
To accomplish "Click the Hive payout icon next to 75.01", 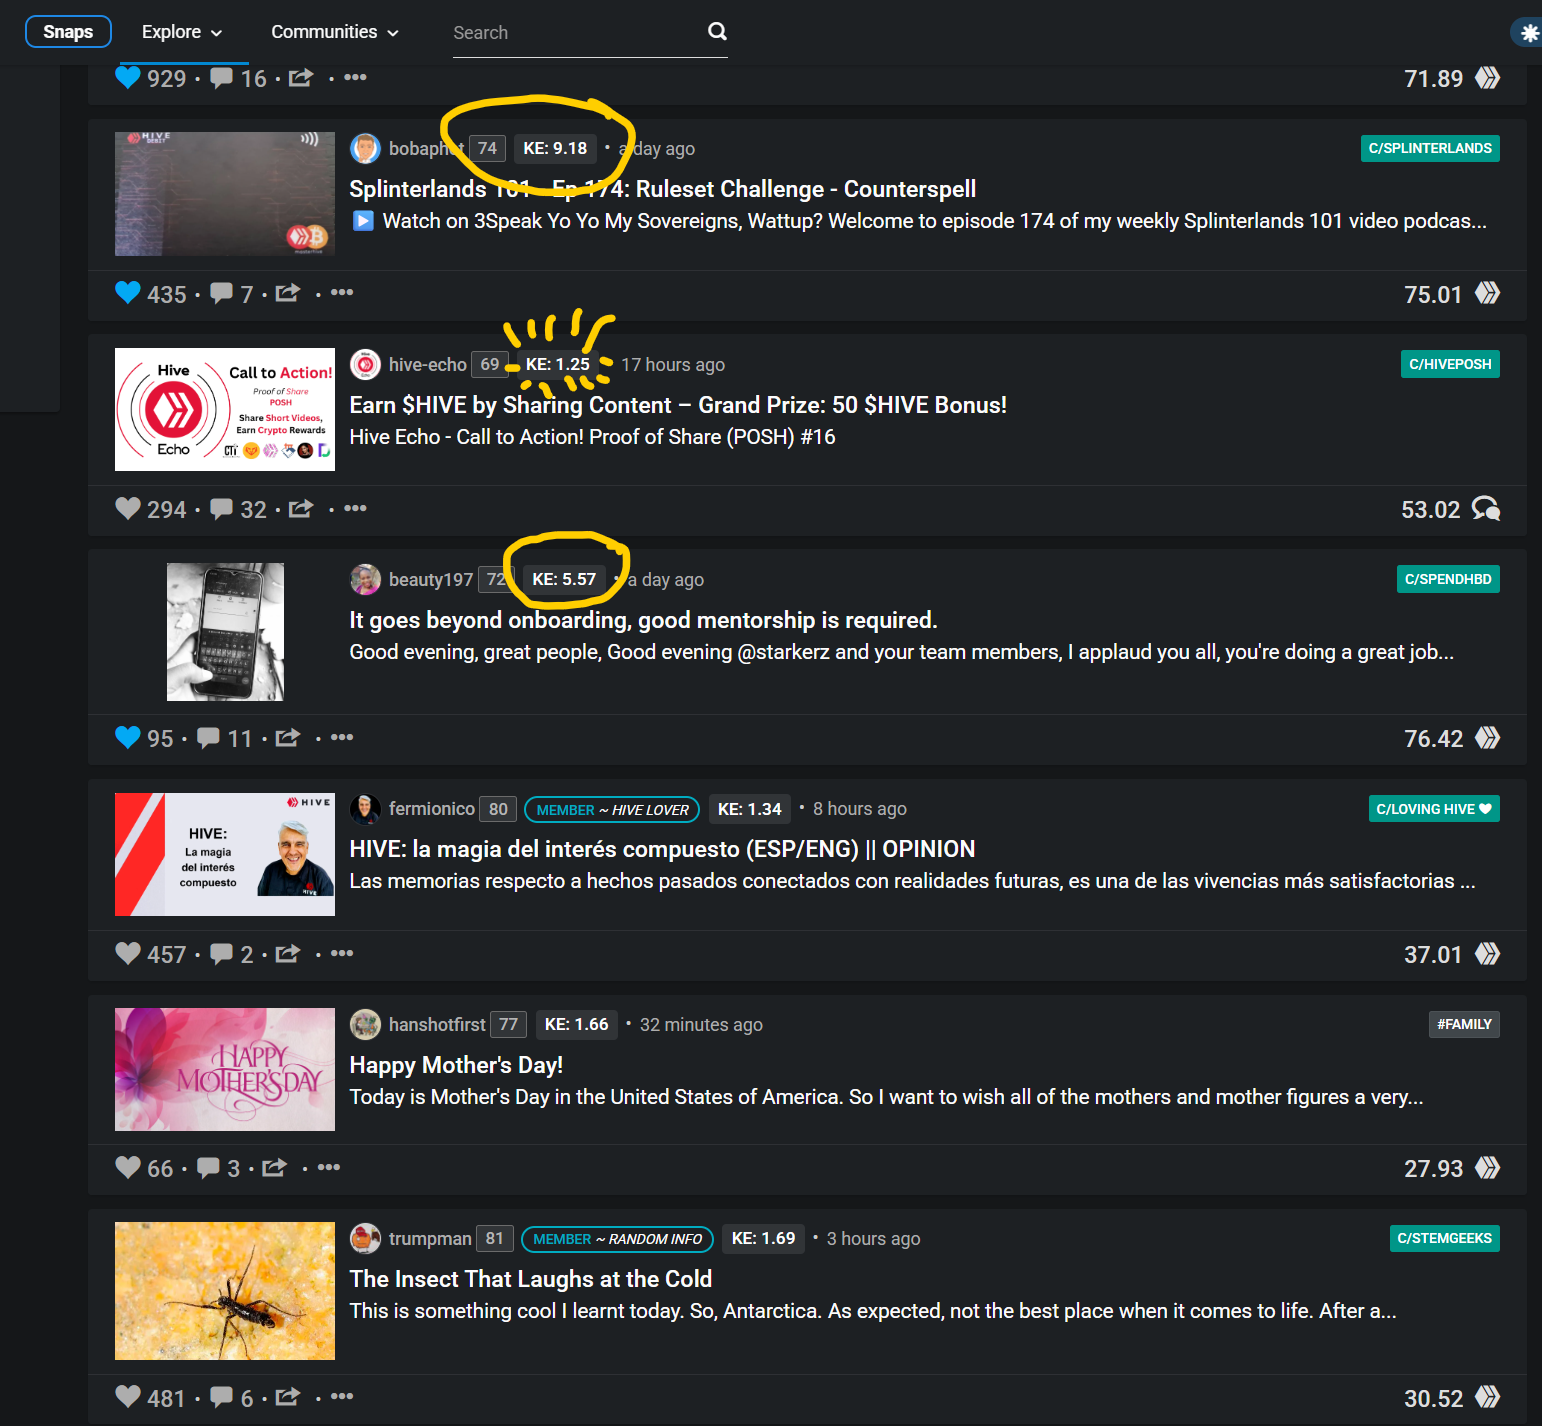I will point(1487,293).
